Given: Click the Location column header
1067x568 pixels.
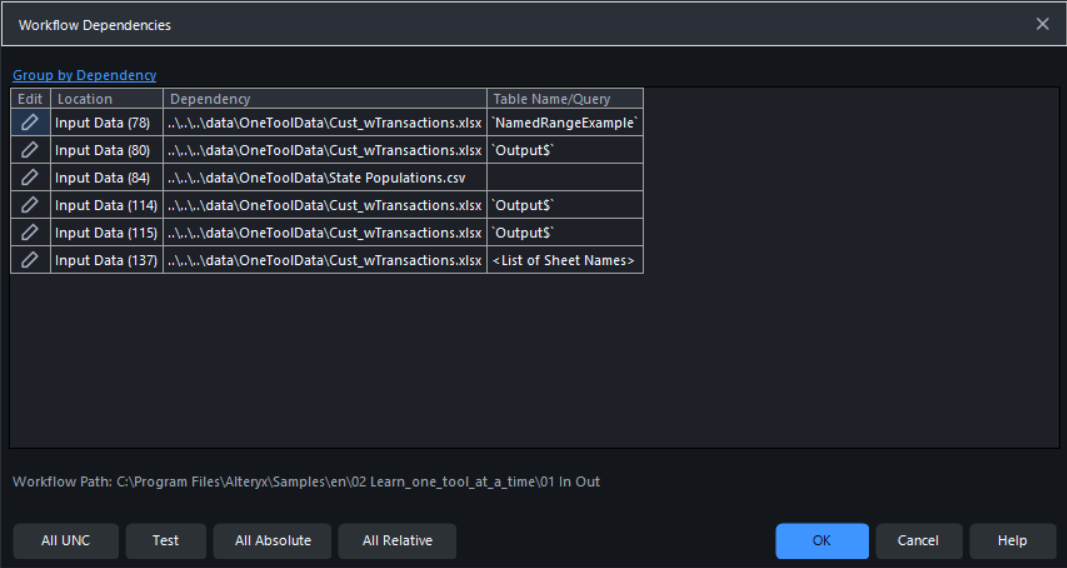Looking at the screenshot, I should 107,99.
